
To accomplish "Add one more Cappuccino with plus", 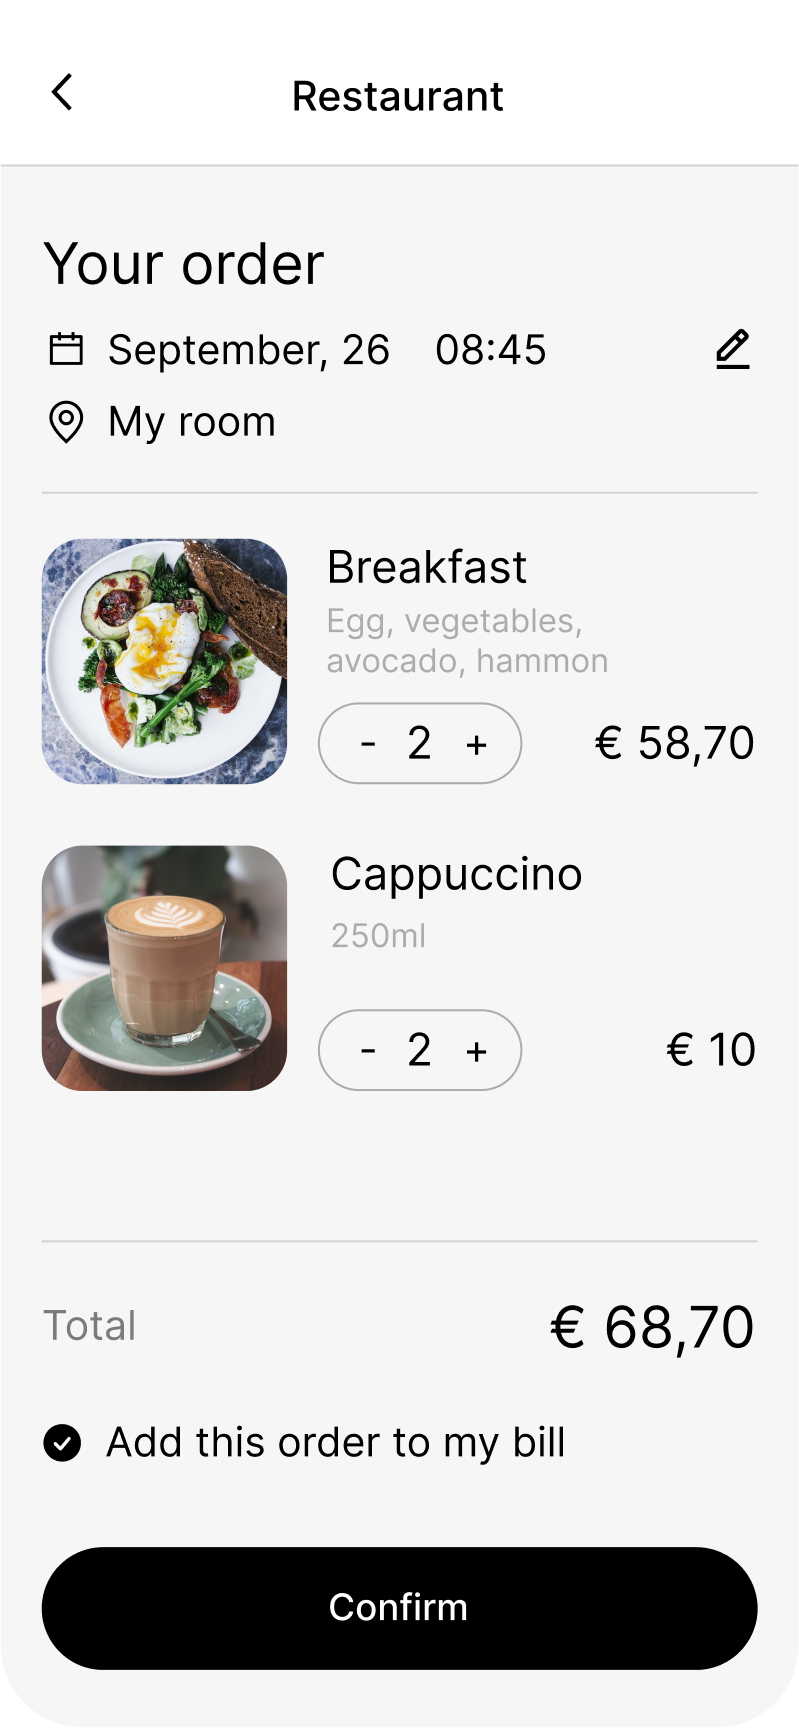I will coord(477,1050).
